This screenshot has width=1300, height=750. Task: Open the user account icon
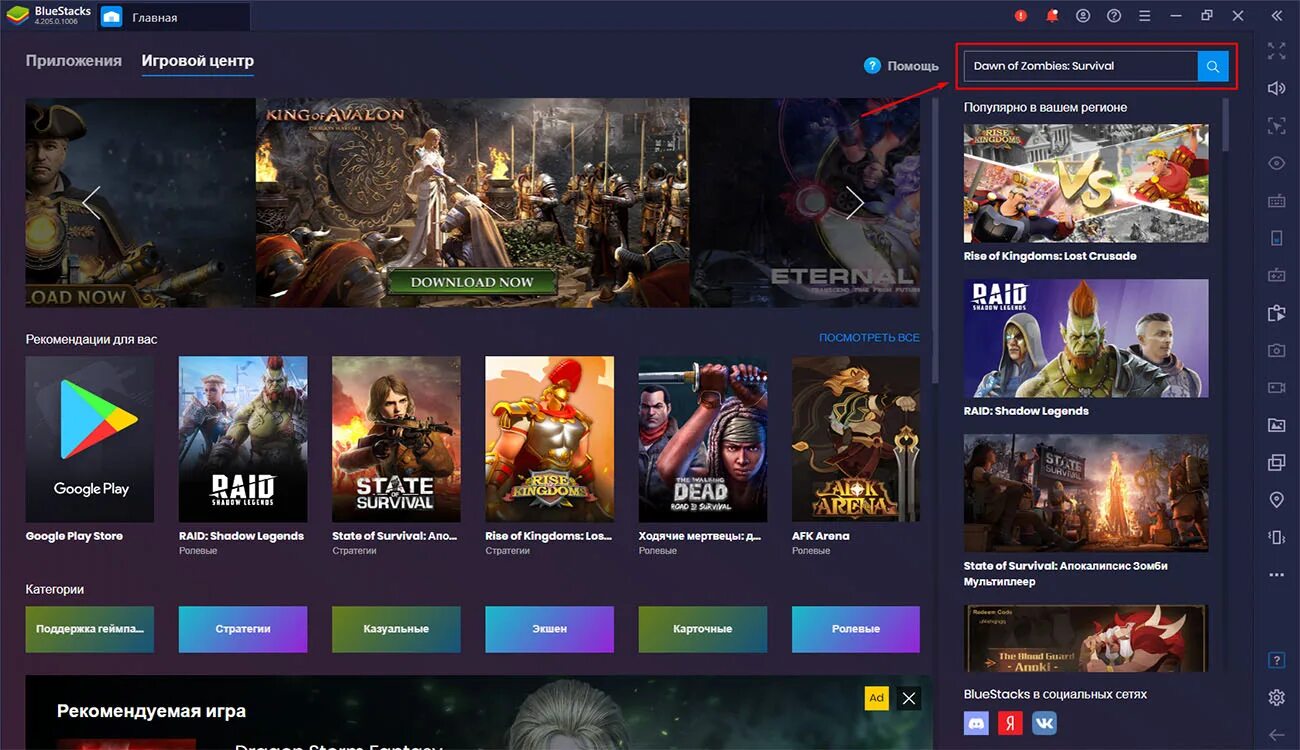point(1083,16)
